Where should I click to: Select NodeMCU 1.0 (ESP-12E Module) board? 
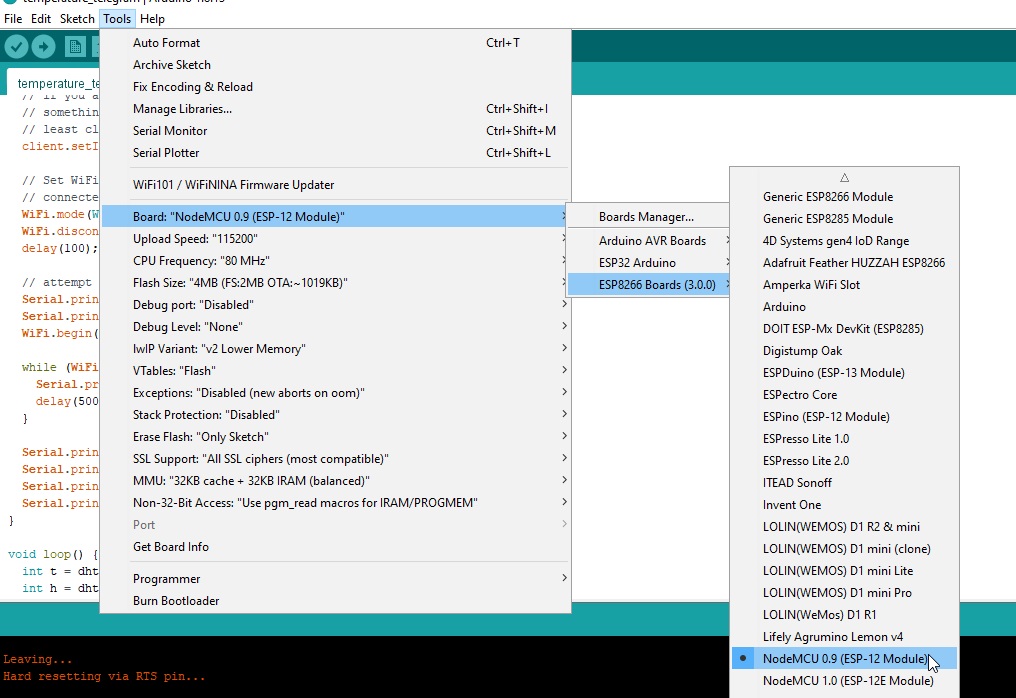844,682
